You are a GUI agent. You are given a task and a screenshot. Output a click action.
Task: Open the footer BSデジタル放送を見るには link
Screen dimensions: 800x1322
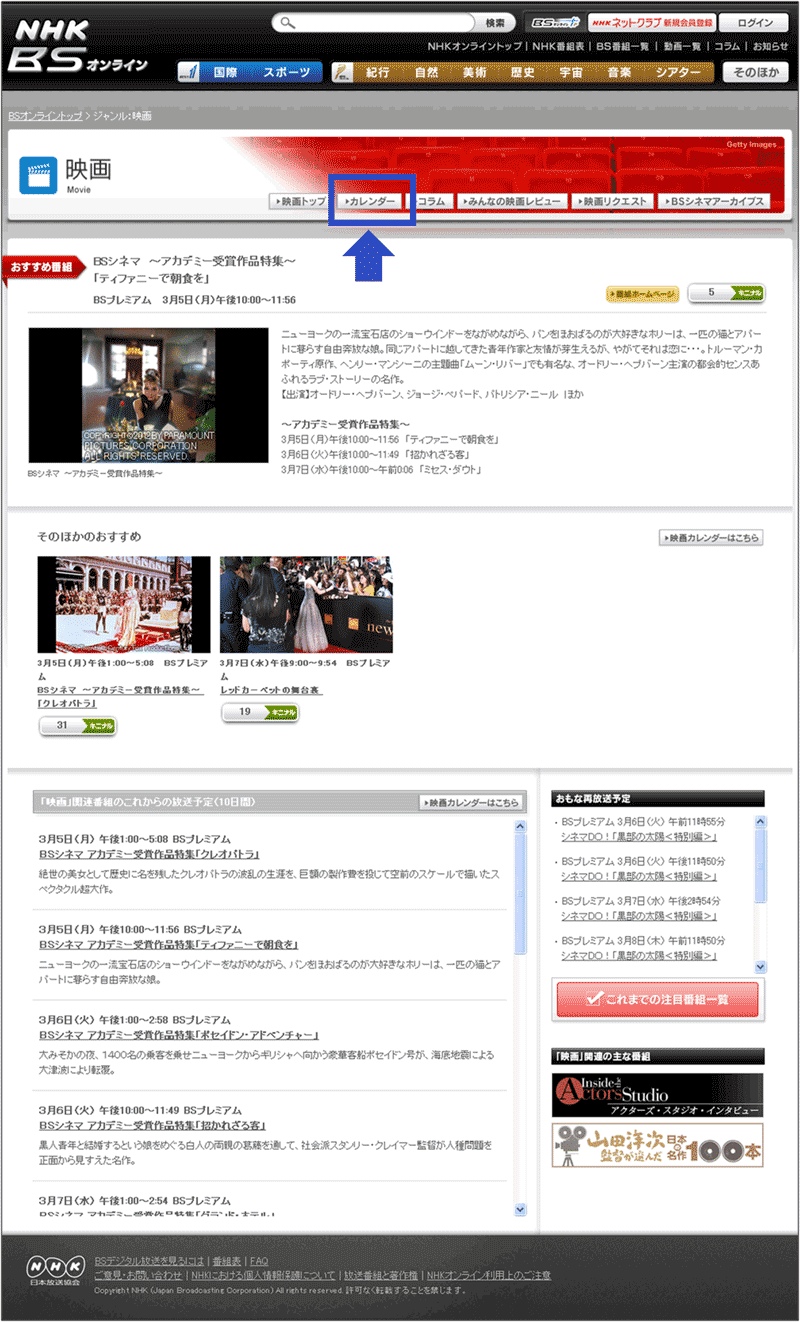(149, 1261)
